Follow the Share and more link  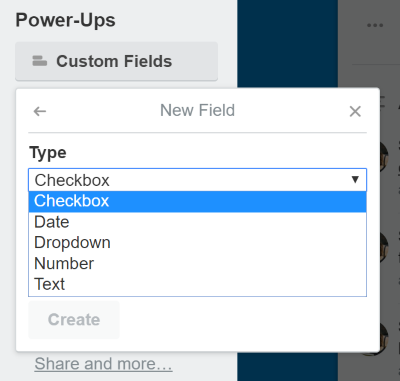(103, 364)
